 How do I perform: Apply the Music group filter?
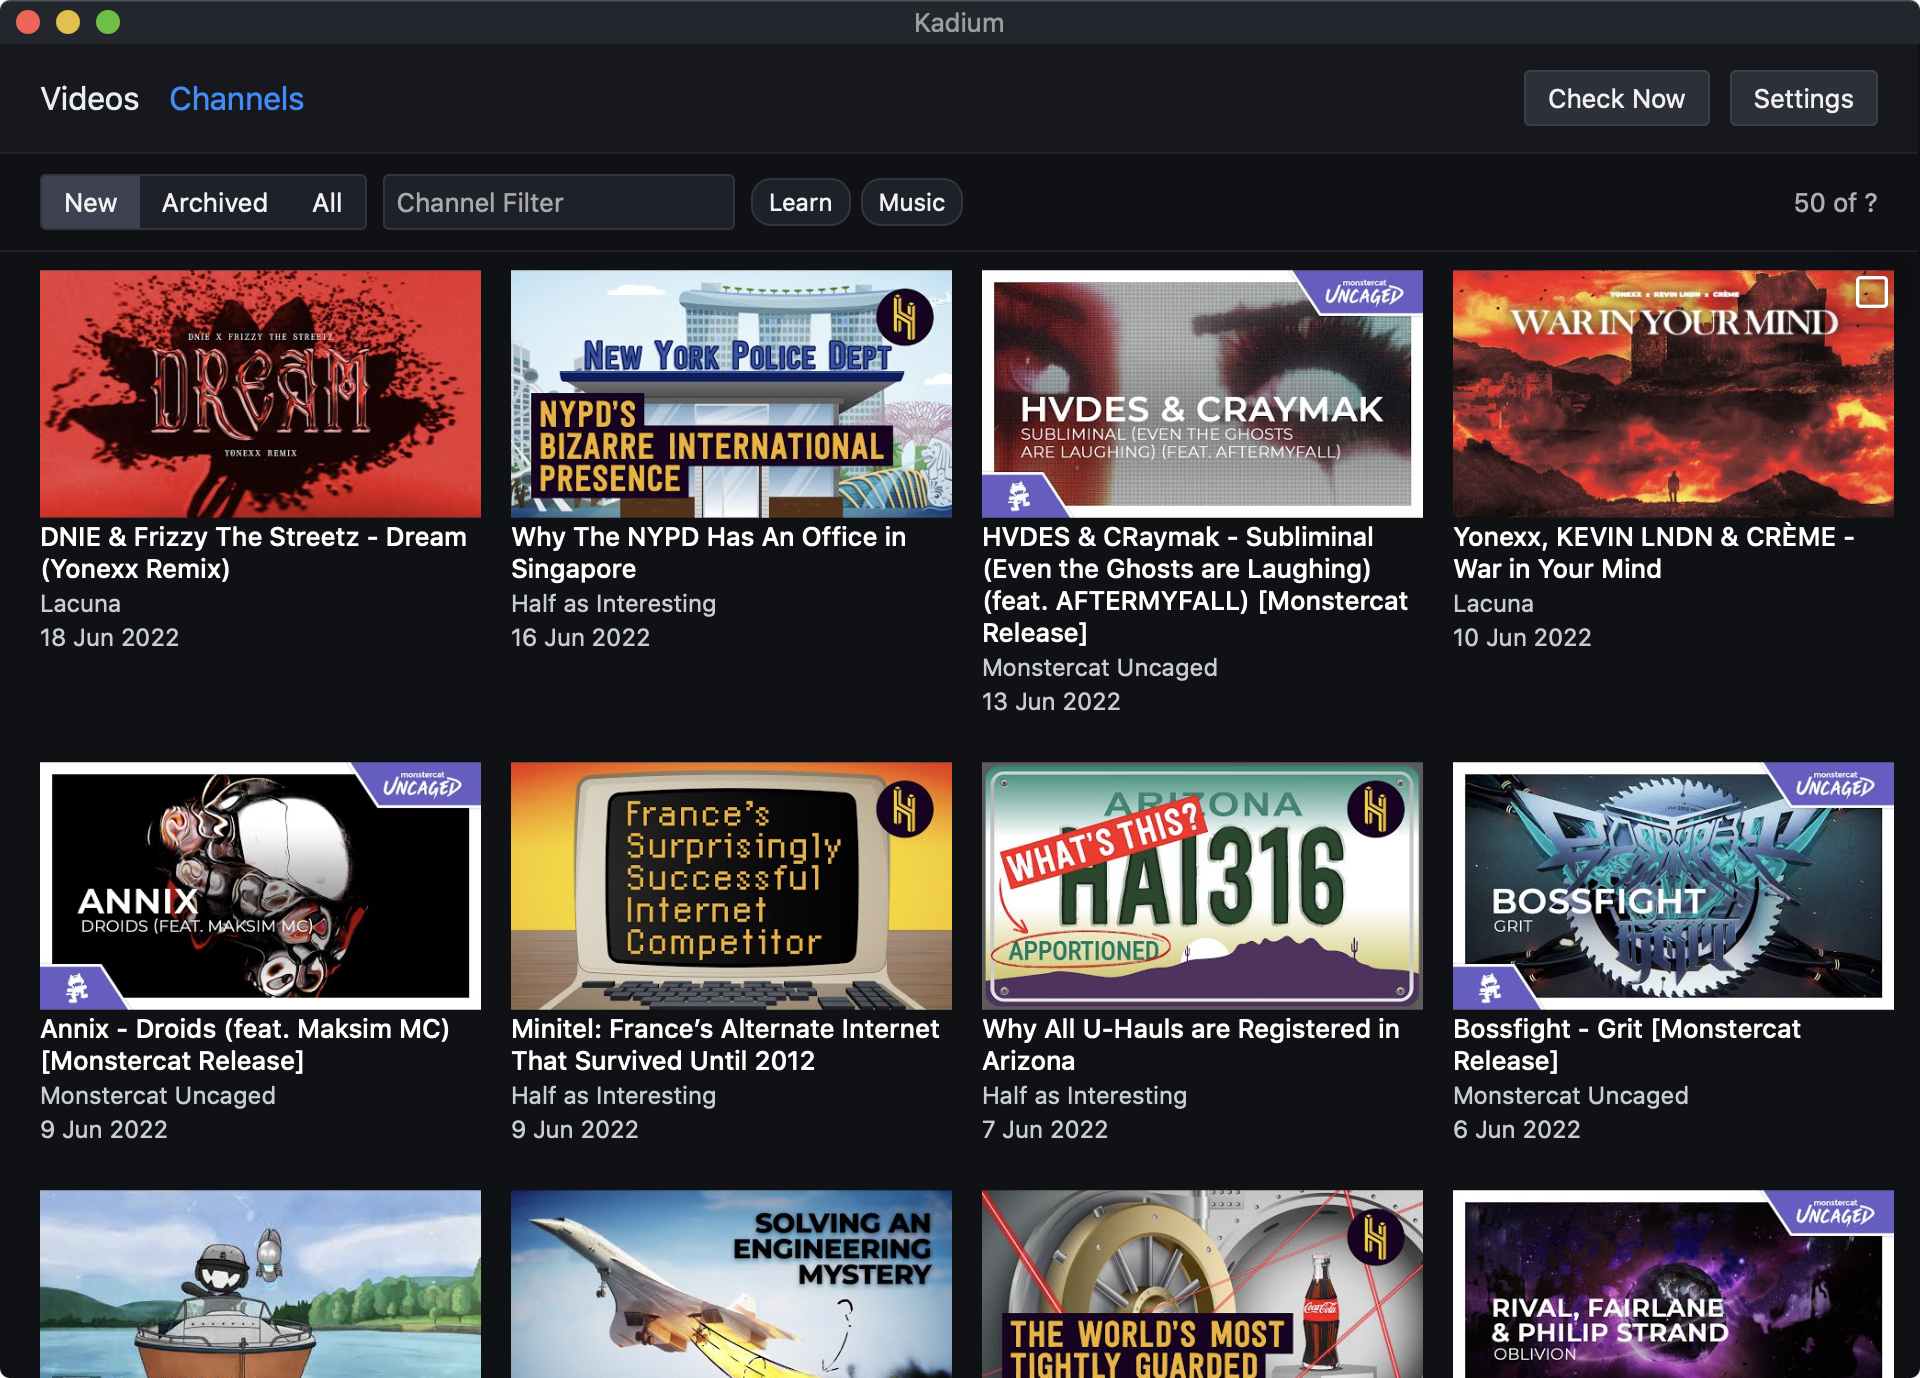tap(911, 202)
